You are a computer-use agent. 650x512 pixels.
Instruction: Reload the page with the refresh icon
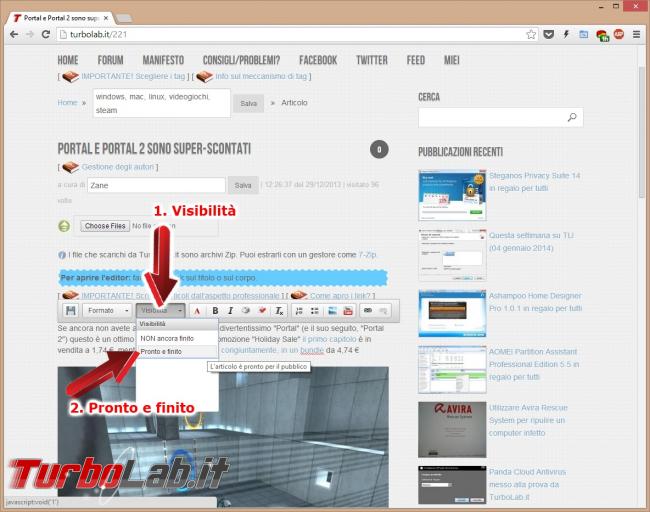pos(46,34)
